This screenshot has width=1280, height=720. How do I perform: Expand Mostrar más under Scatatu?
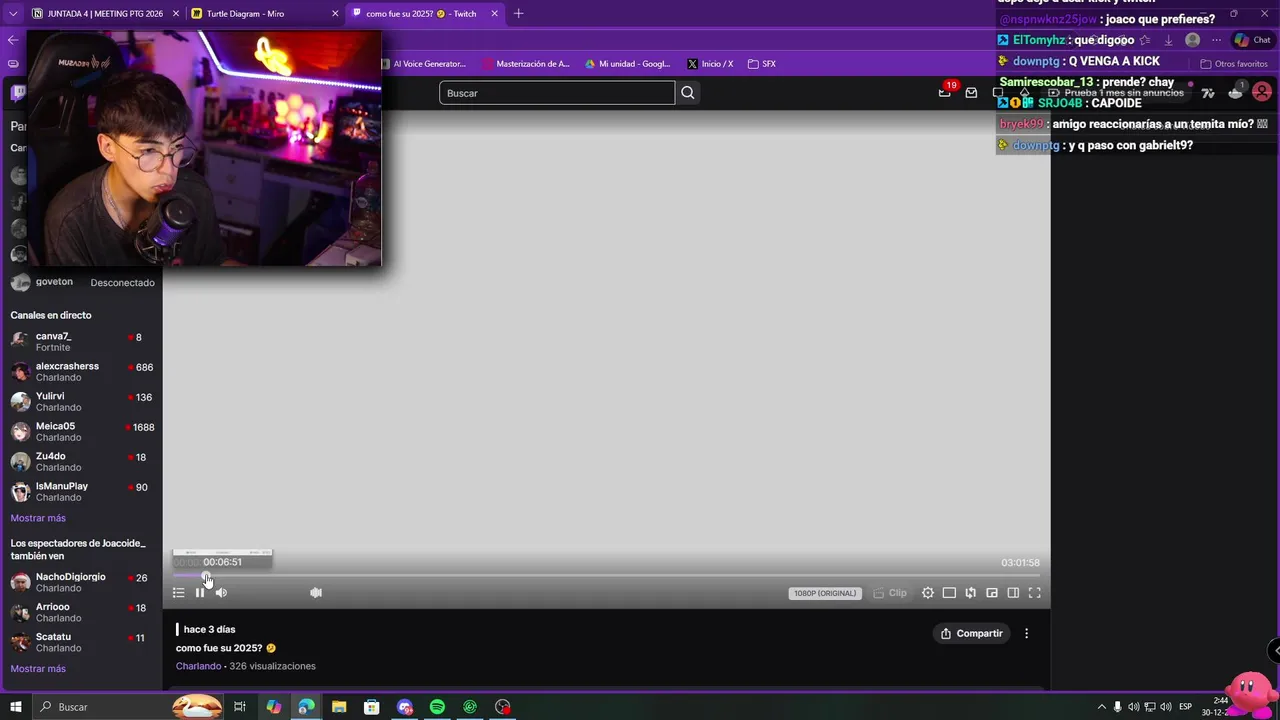[38, 668]
